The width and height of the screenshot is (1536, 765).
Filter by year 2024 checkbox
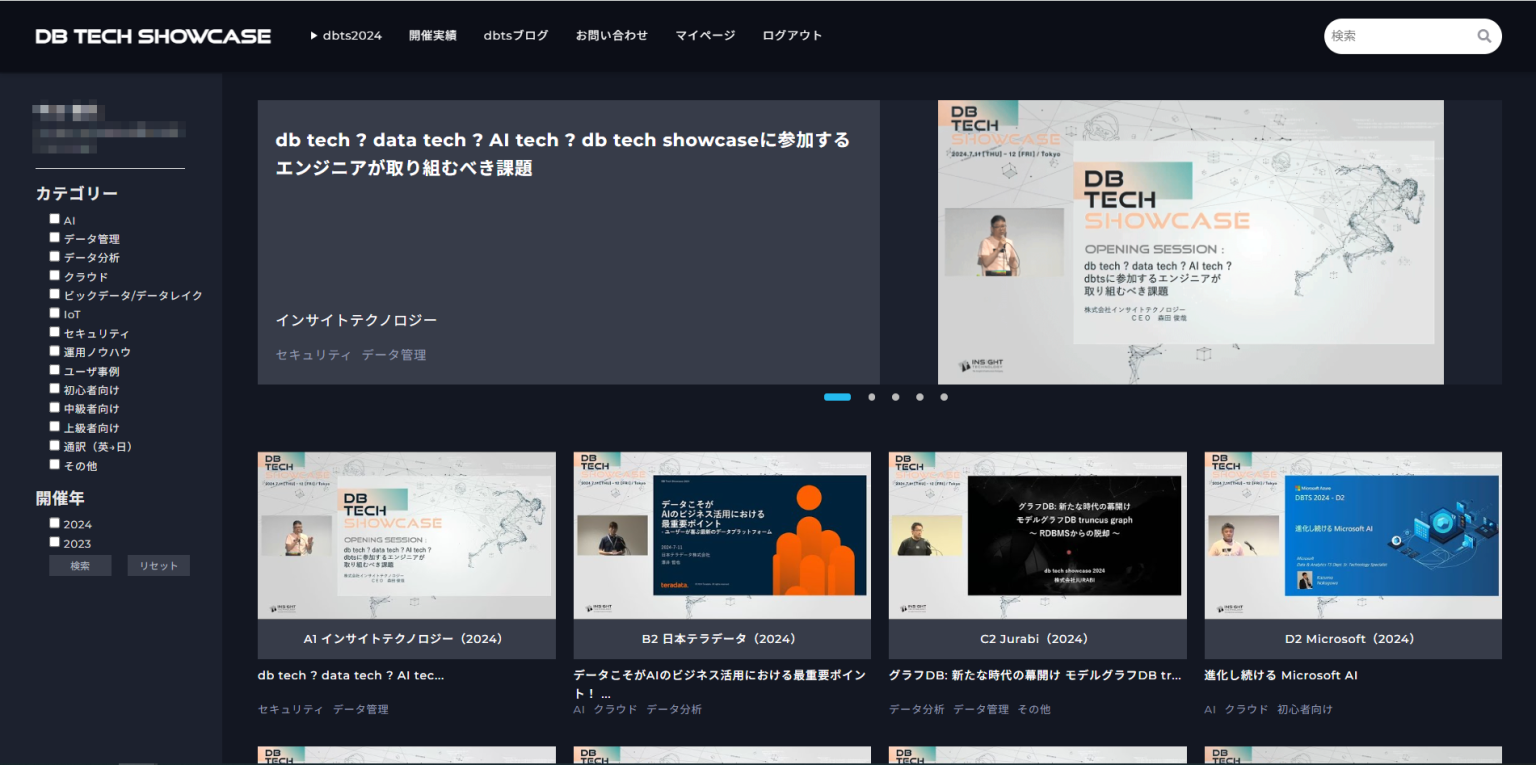(x=55, y=523)
